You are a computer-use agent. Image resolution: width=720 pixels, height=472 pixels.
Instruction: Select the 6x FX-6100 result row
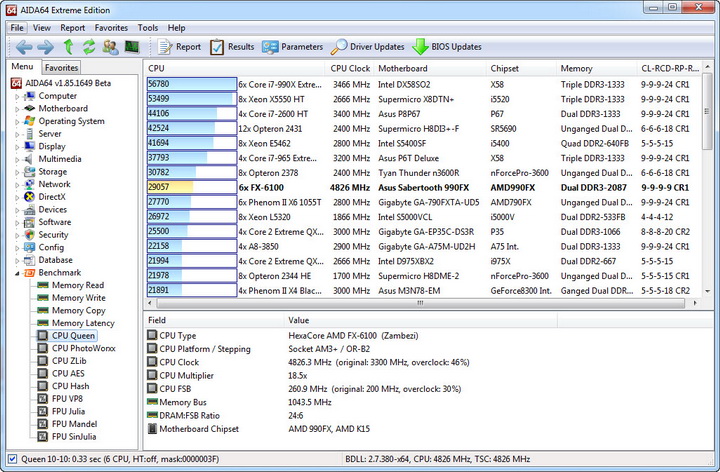tap(424, 187)
